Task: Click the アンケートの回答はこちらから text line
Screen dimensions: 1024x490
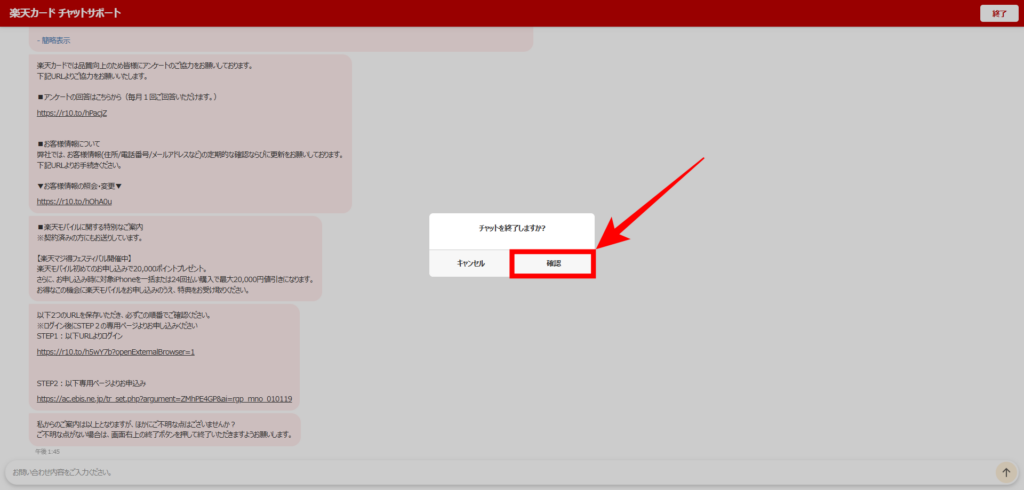Action: click(126, 97)
